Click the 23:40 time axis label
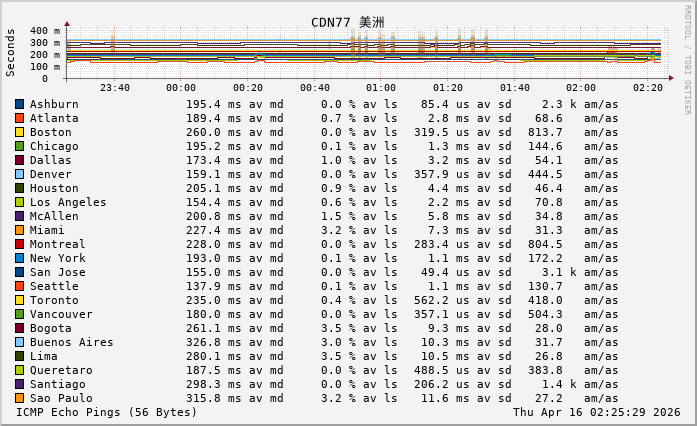The height and width of the screenshot is (426, 697). tap(115, 88)
